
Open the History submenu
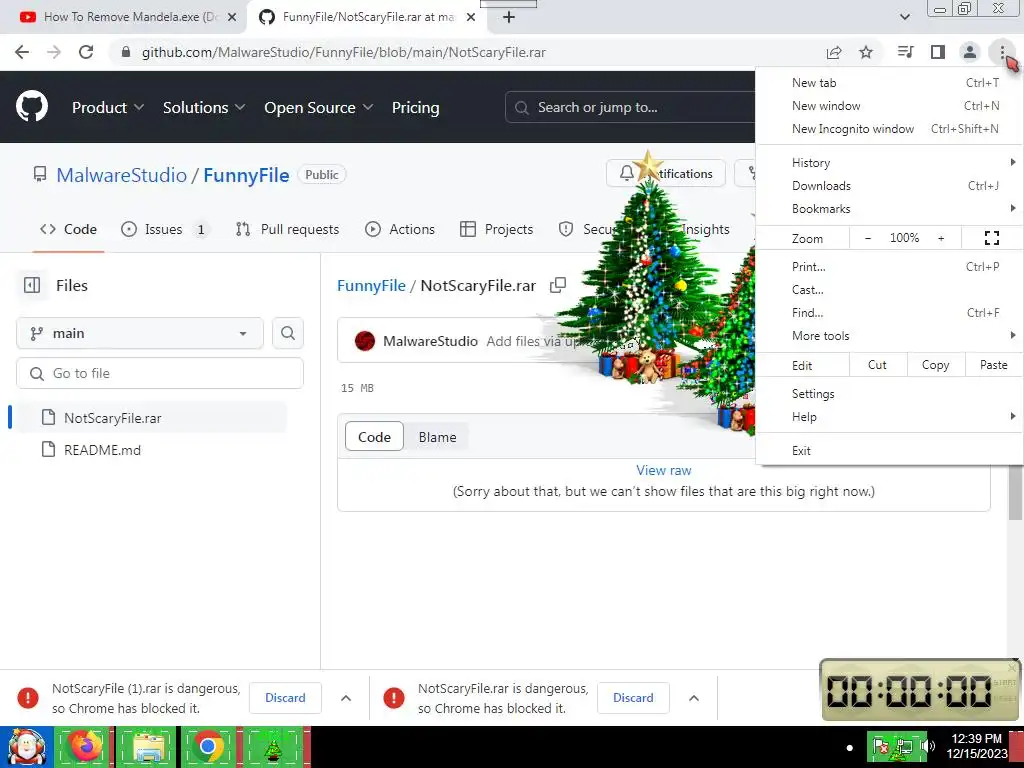click(889, 163)
